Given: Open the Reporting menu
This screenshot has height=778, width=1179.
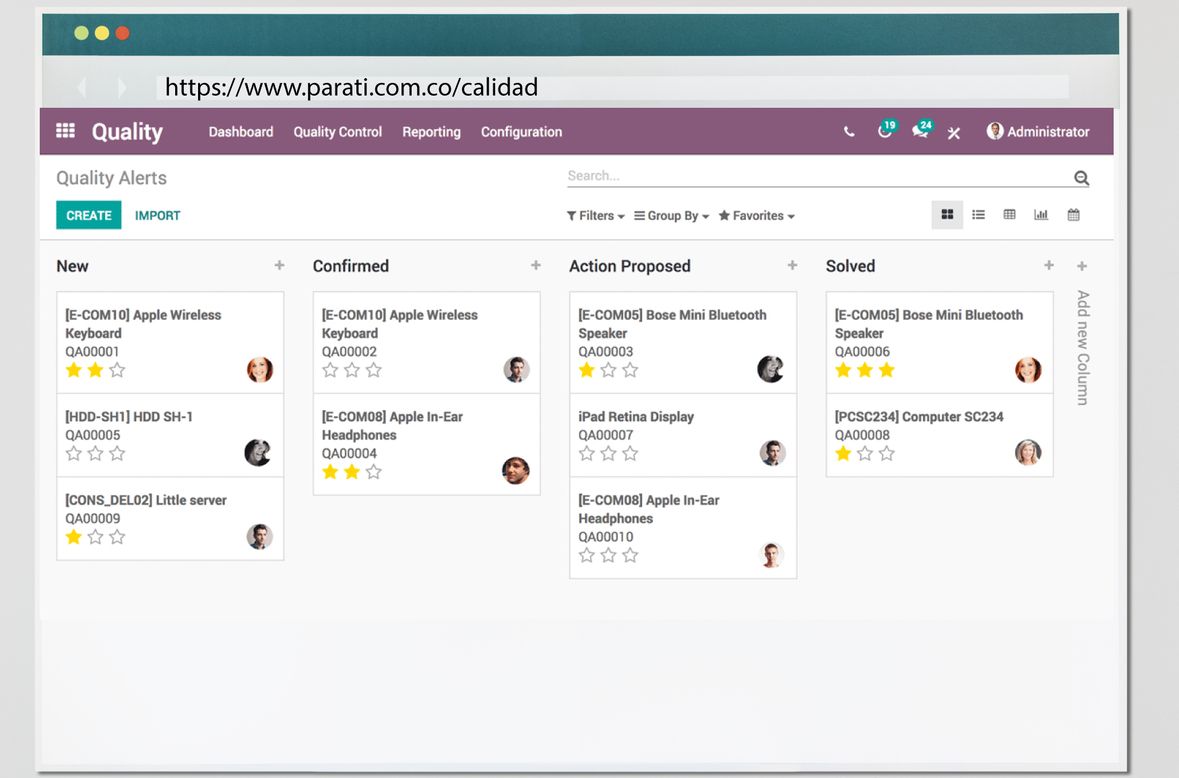Looking at the screenshot, I should (431, 132).
